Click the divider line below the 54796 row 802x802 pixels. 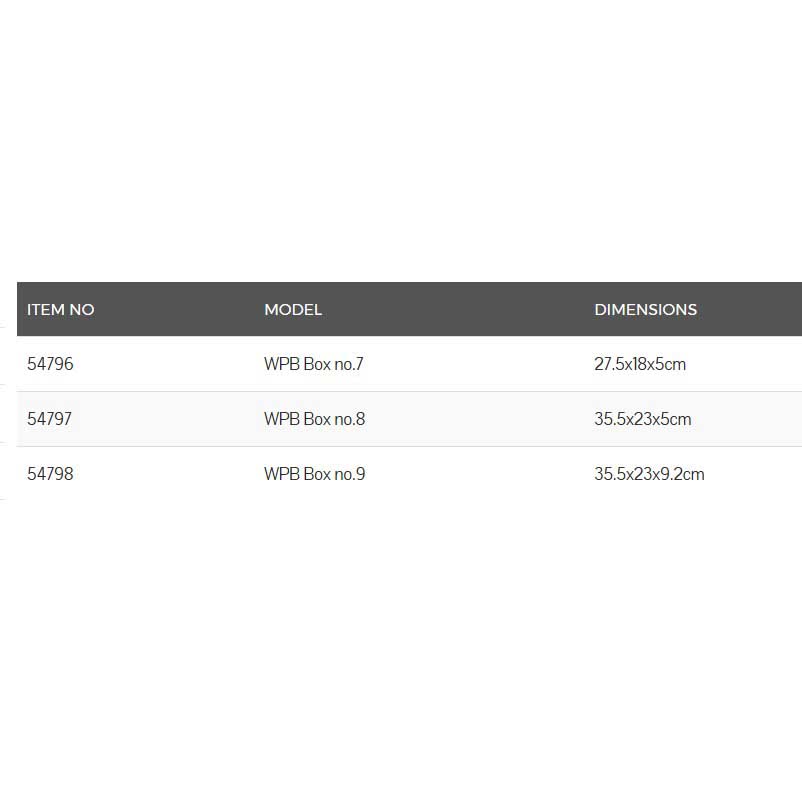[x=400, y=391]
